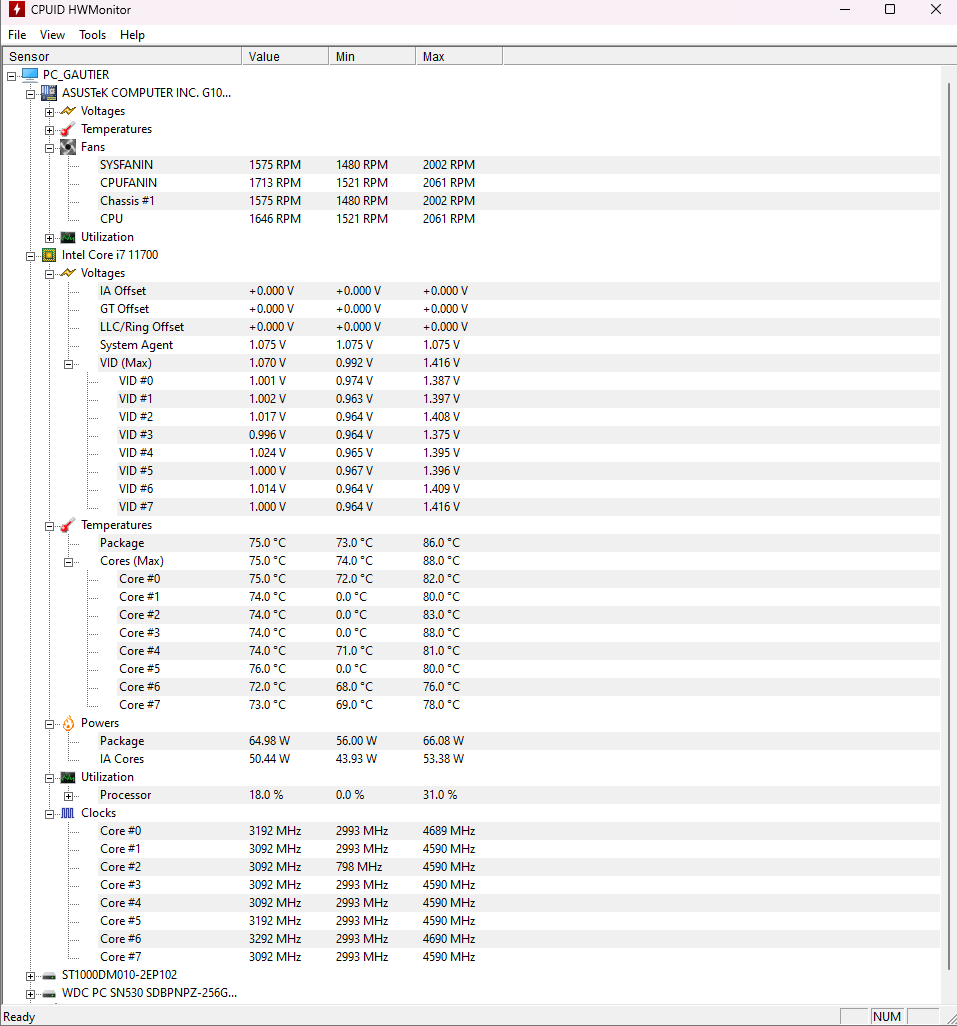Click the Clocks waveform icon
Viewport: 957px width, 1026px height.
(68, 813)
